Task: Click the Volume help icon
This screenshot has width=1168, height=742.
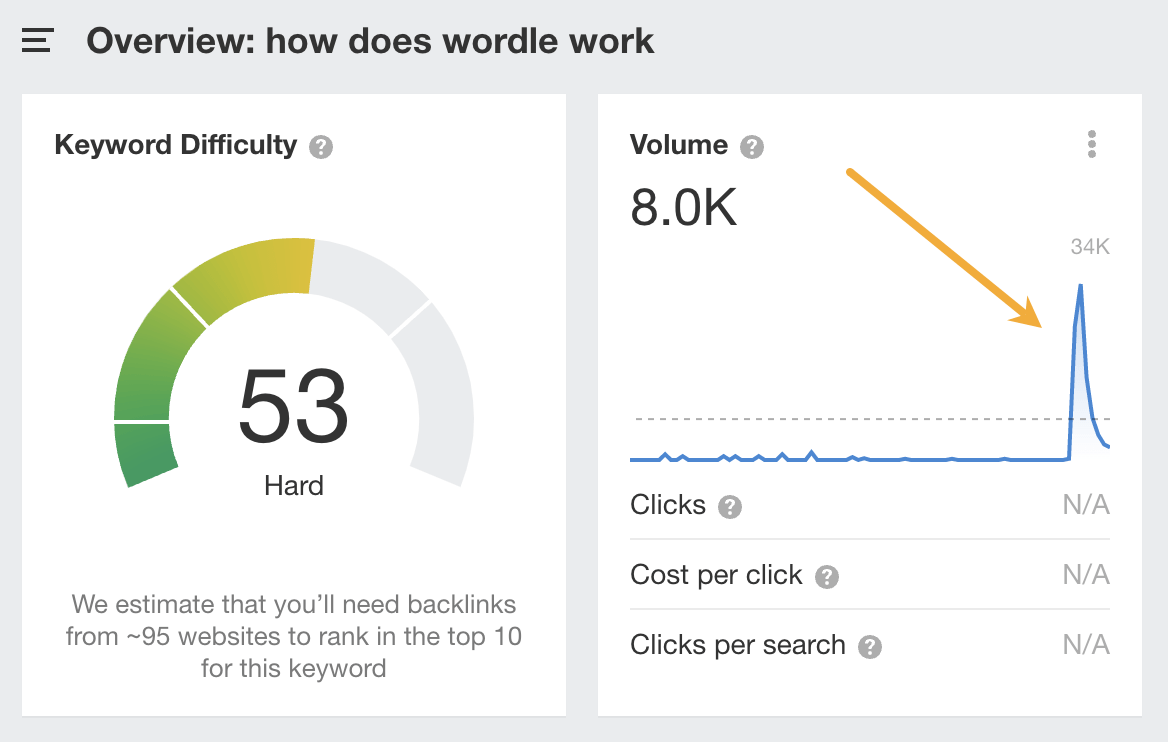Action: click(751, 146)
